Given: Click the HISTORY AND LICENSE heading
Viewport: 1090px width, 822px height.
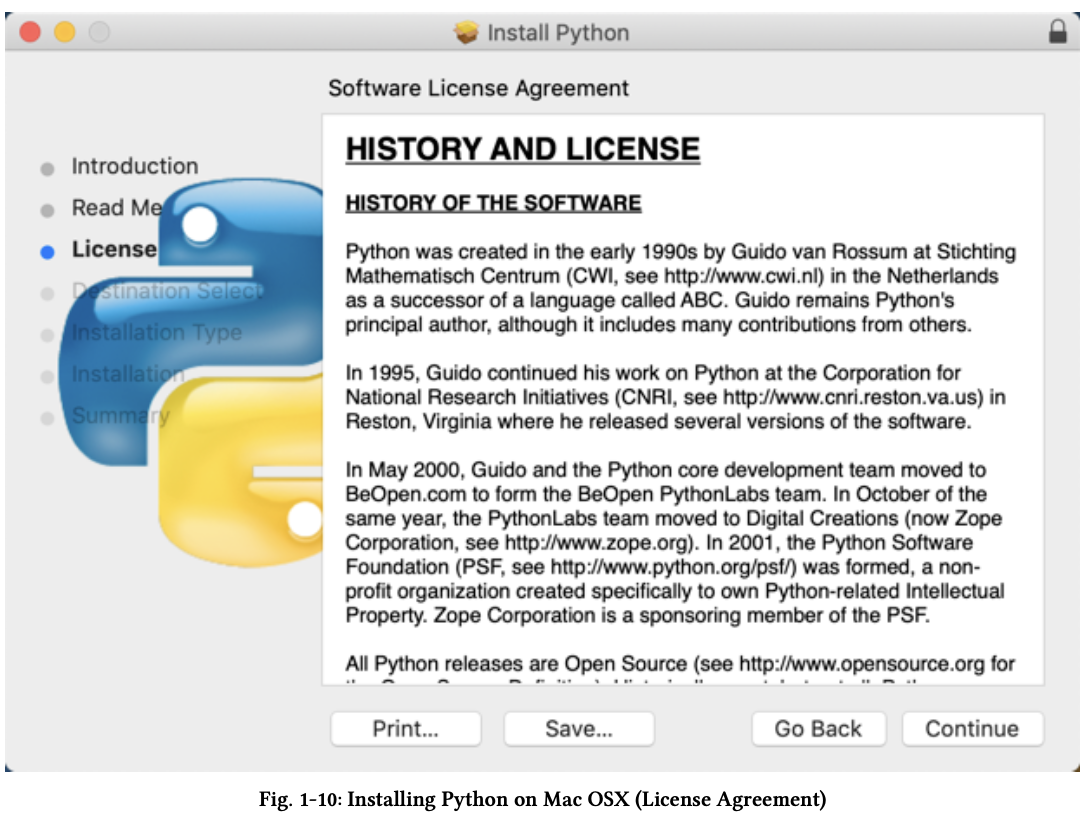Looking at the screenshot, I should pyautogui.click(x=522, y=148).
